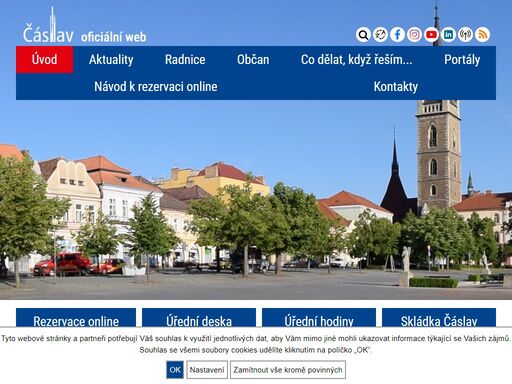
Task: Go to the Úvod menu item
Action: point(45,60)
